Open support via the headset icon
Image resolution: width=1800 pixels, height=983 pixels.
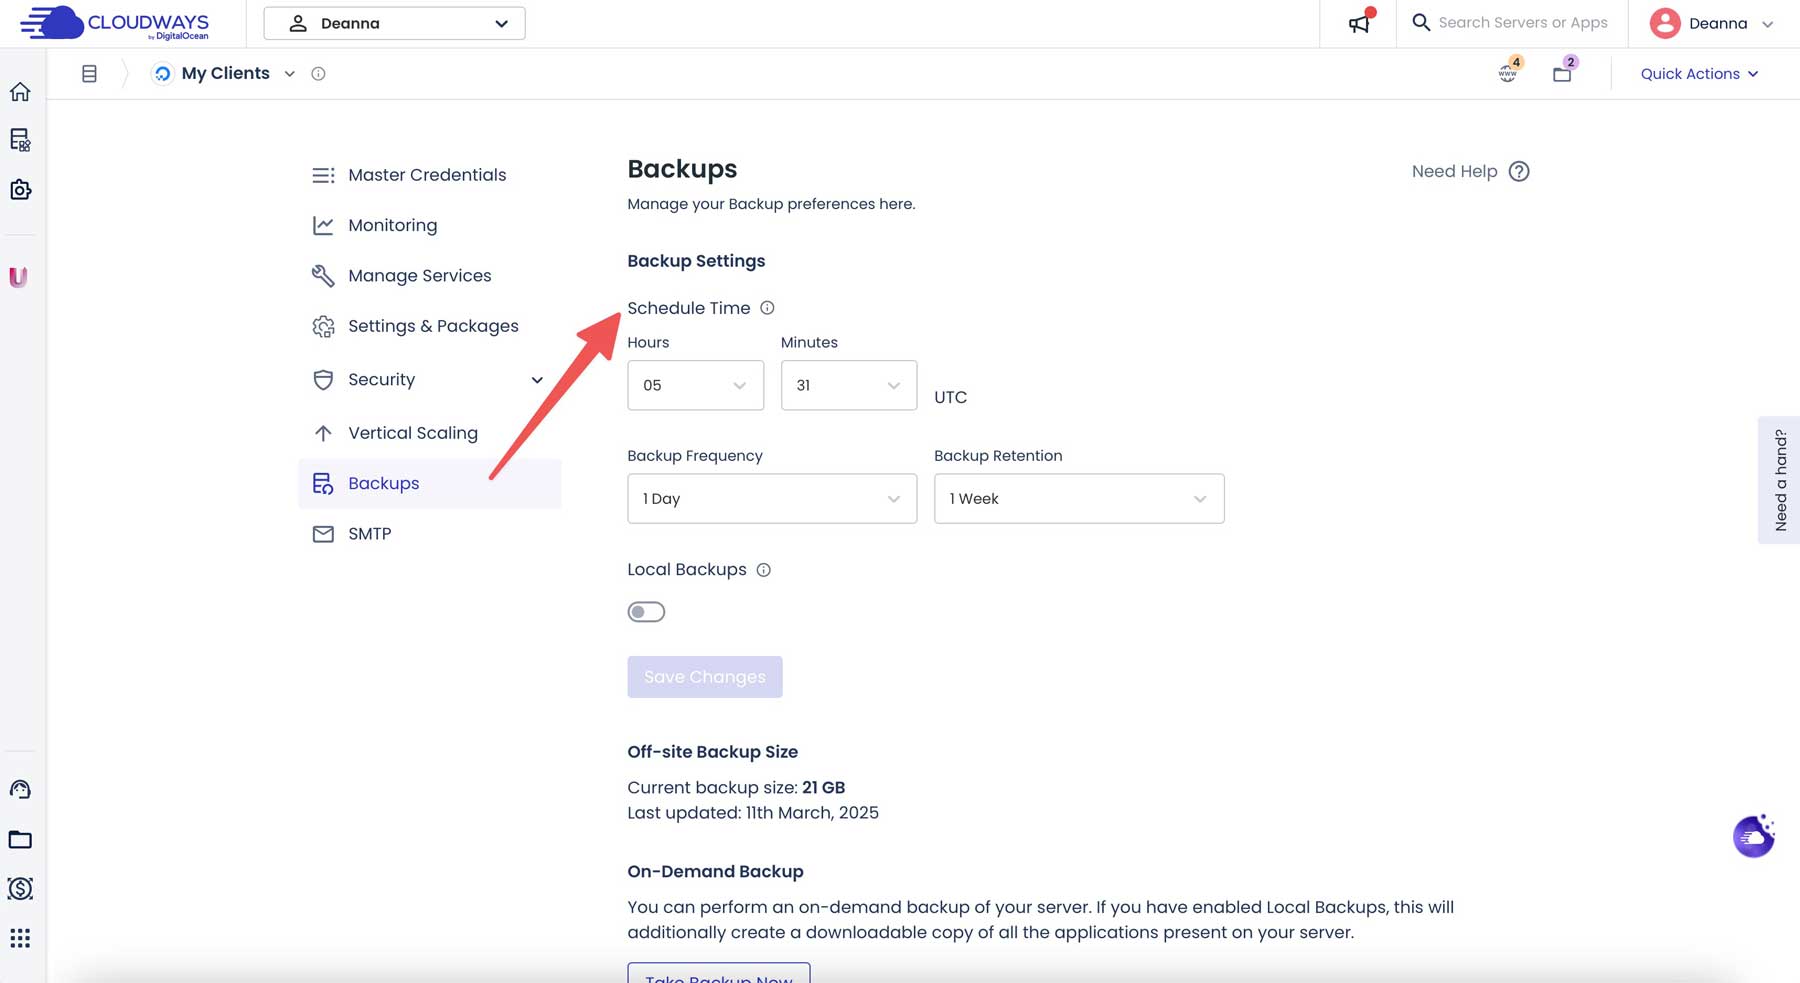[20, 788]
